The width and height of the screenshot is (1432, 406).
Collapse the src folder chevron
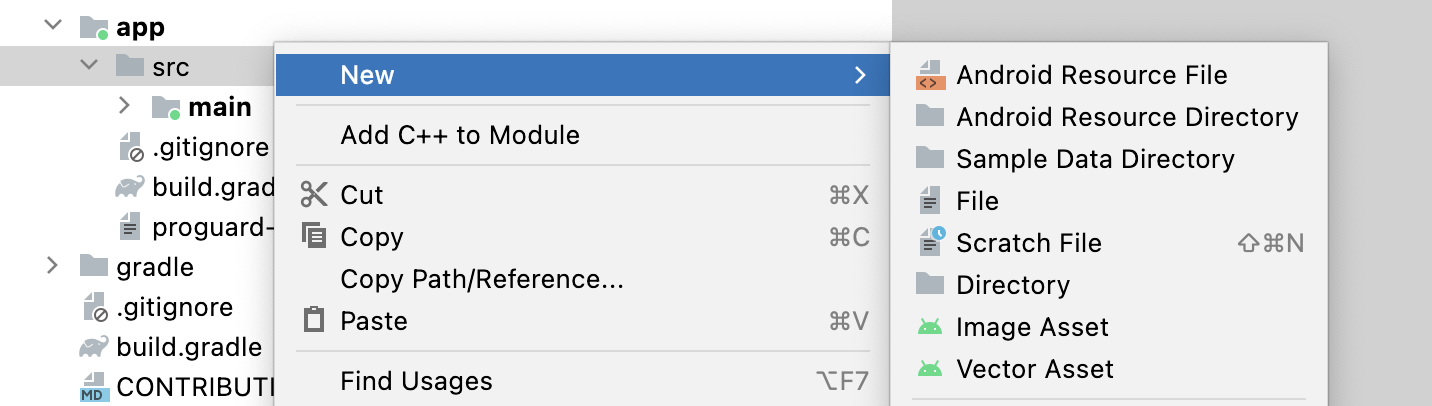(x=89, y=67)
